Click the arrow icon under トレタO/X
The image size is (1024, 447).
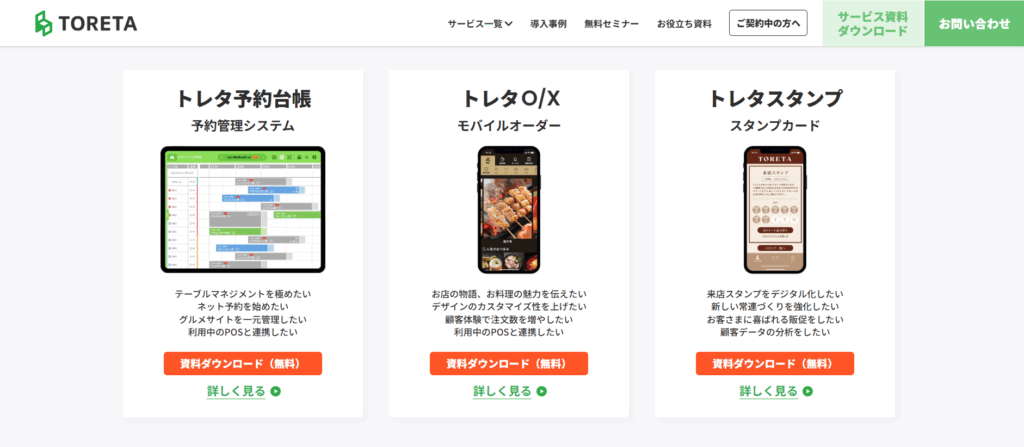click(x=541, y=391)
